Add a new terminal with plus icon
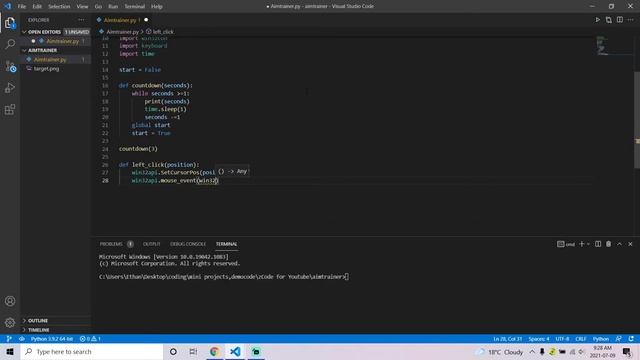This screenshot has width=640, height=360. [582, 244]
